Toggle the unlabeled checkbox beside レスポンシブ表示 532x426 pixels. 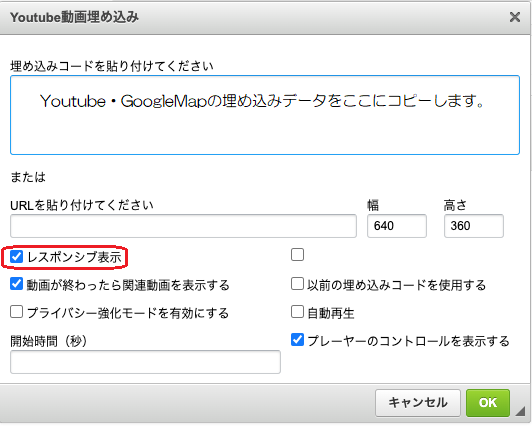click(x=297, y=254)
